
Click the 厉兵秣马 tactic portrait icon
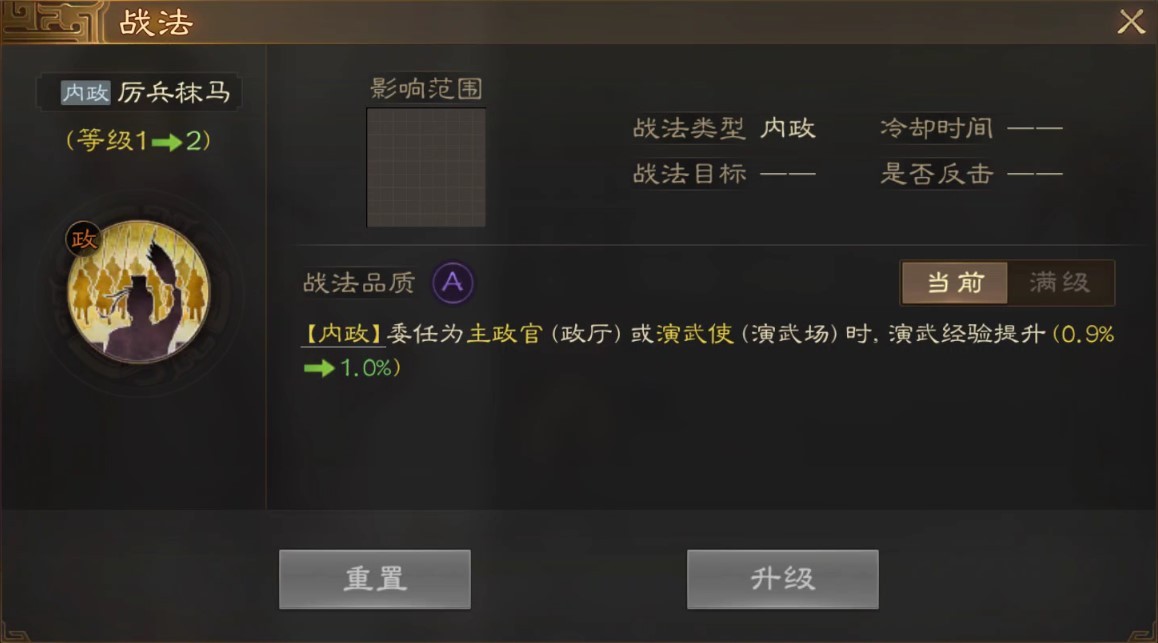[x=139, y=292]
